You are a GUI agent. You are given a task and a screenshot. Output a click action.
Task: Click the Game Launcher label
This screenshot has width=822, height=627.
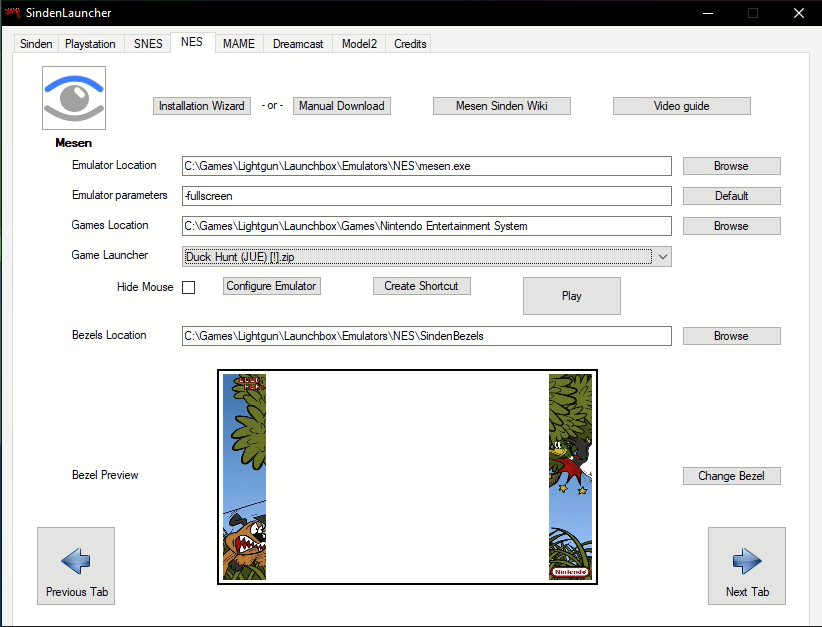pos(110,255)
